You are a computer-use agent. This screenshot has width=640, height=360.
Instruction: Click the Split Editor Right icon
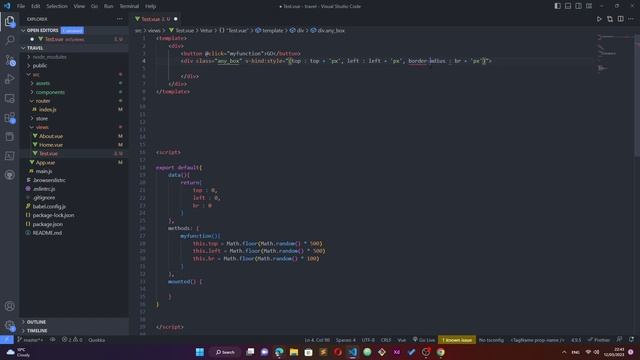620,19
